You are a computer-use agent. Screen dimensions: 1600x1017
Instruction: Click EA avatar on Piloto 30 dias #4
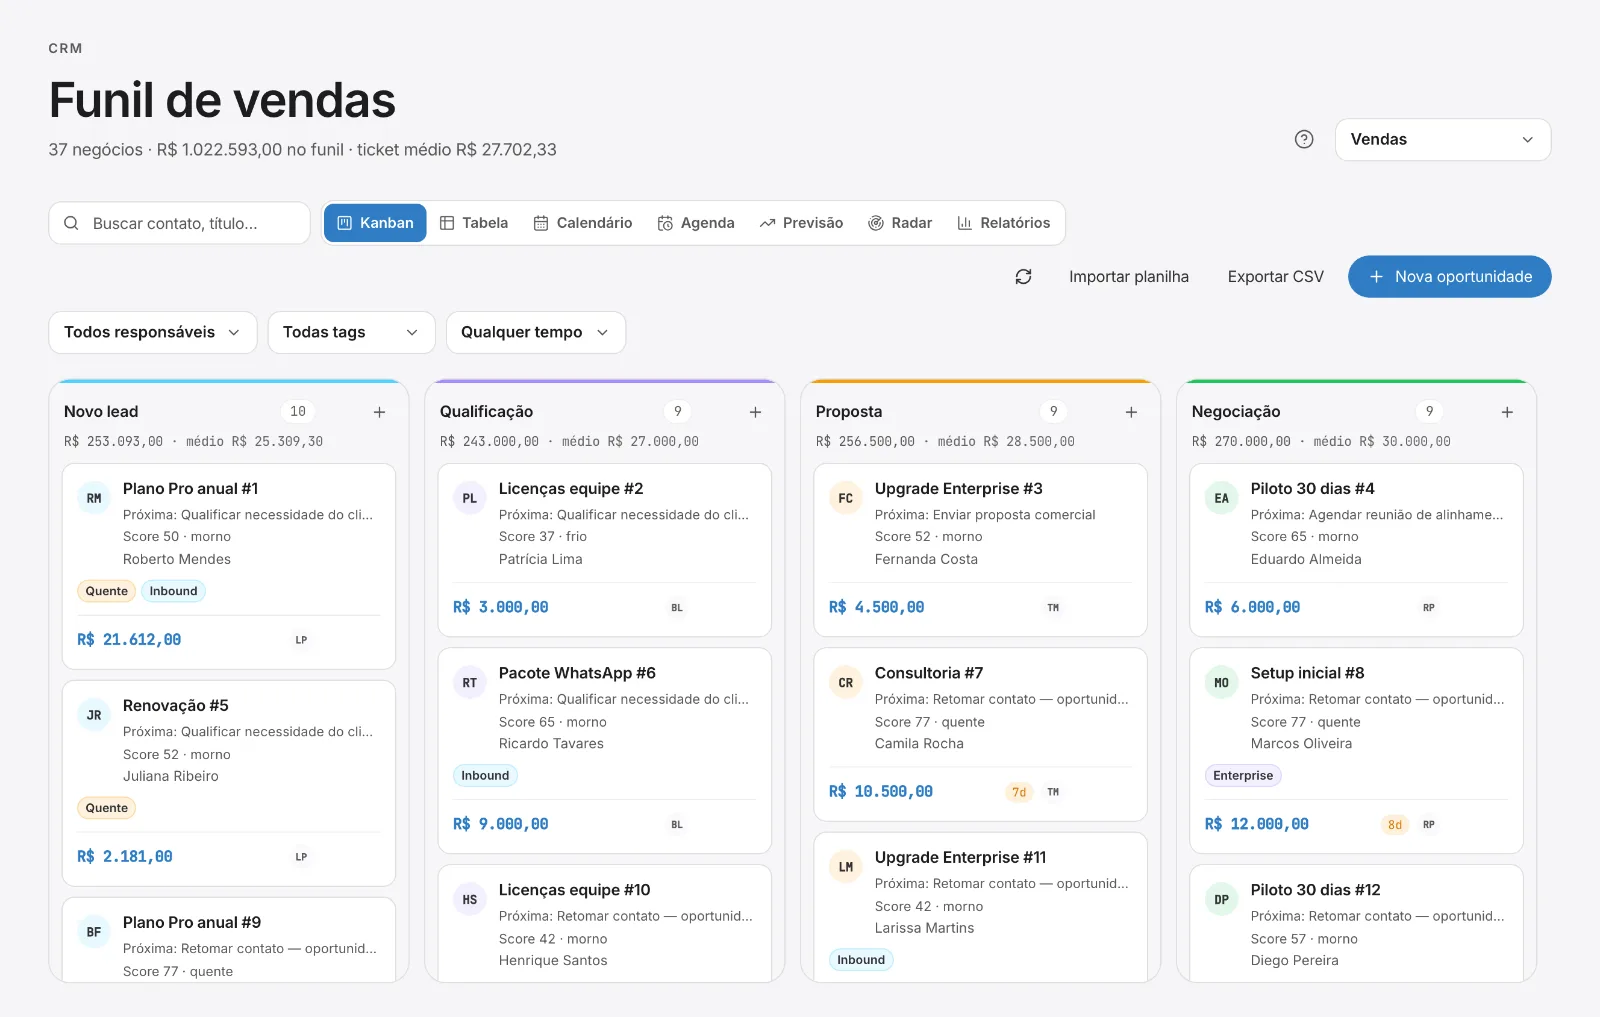click(1222, 498)
